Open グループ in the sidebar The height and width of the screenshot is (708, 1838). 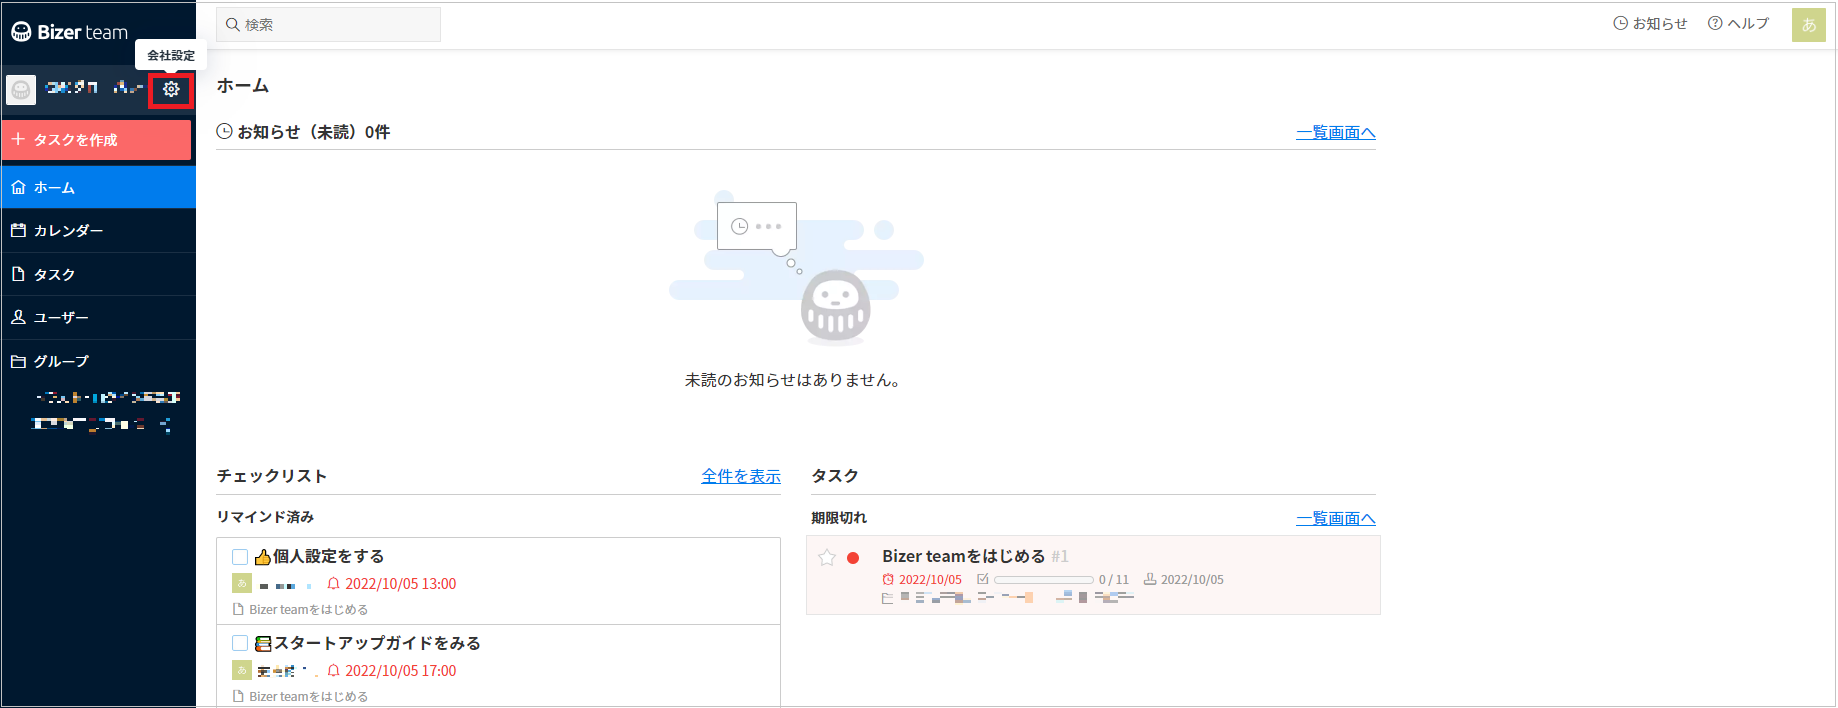click(x=98, y=361)
